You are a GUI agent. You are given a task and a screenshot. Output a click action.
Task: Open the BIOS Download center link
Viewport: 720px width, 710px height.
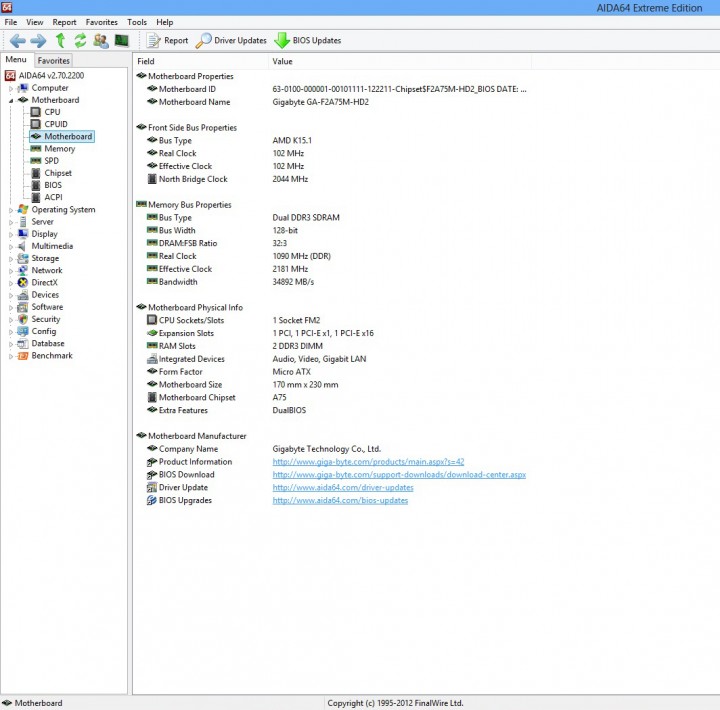[x=399, y=474]
